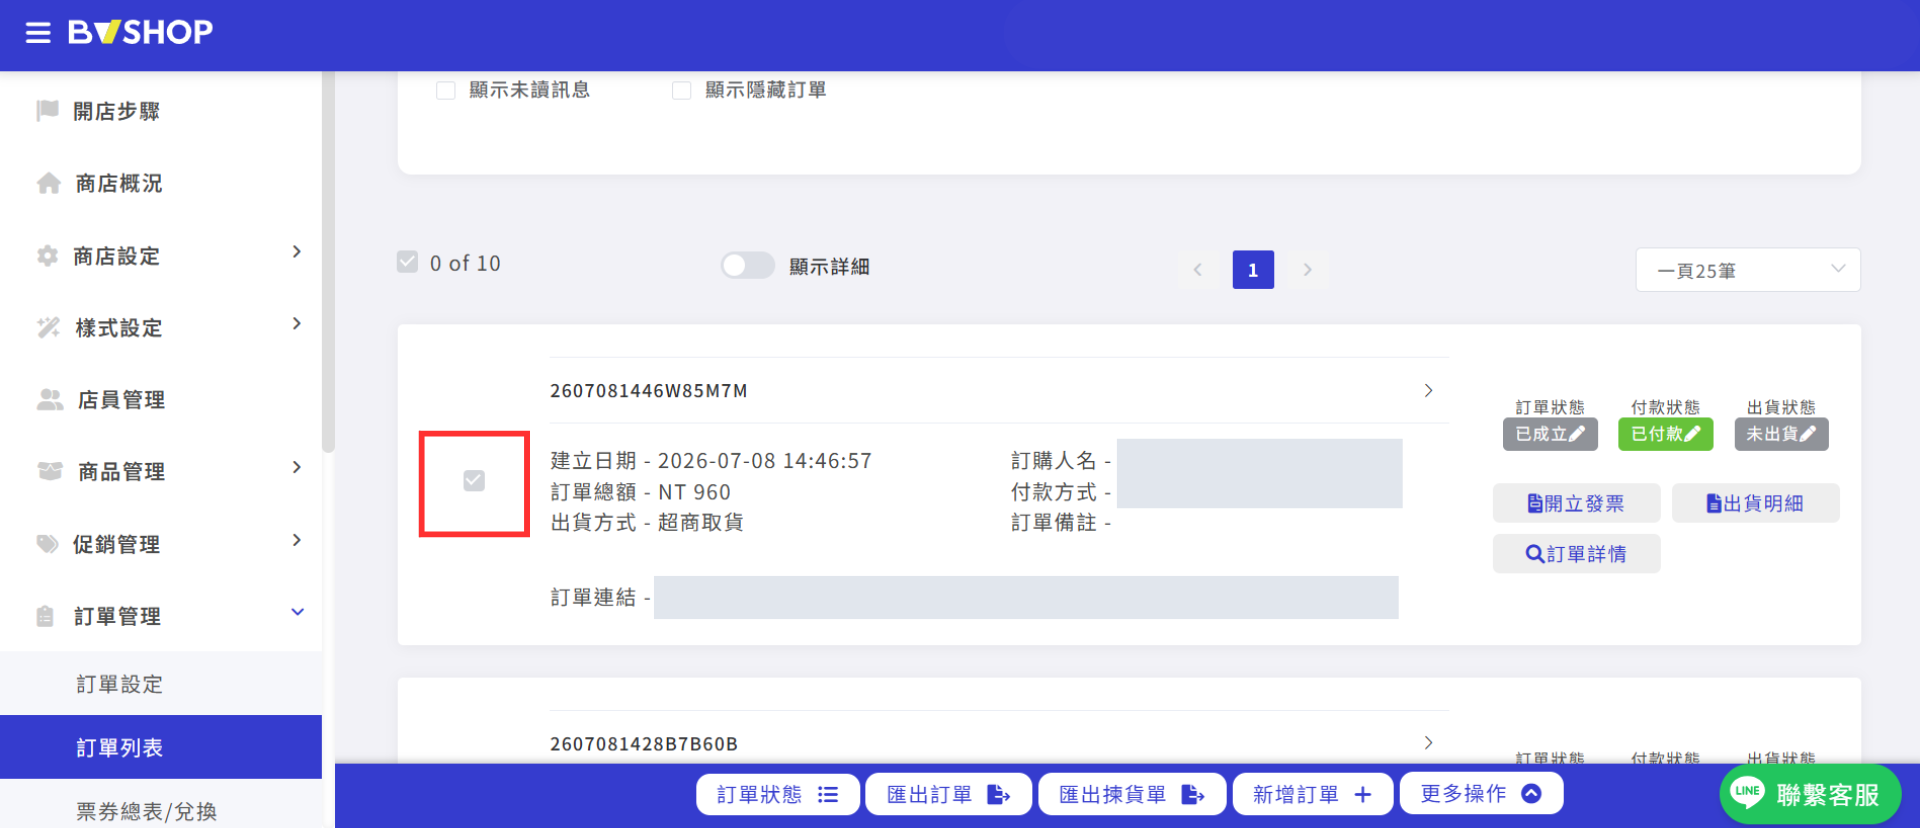Click the 匯出揀貨單 button
Viewport: 1920px width, 828px height.
[1132, 795]
